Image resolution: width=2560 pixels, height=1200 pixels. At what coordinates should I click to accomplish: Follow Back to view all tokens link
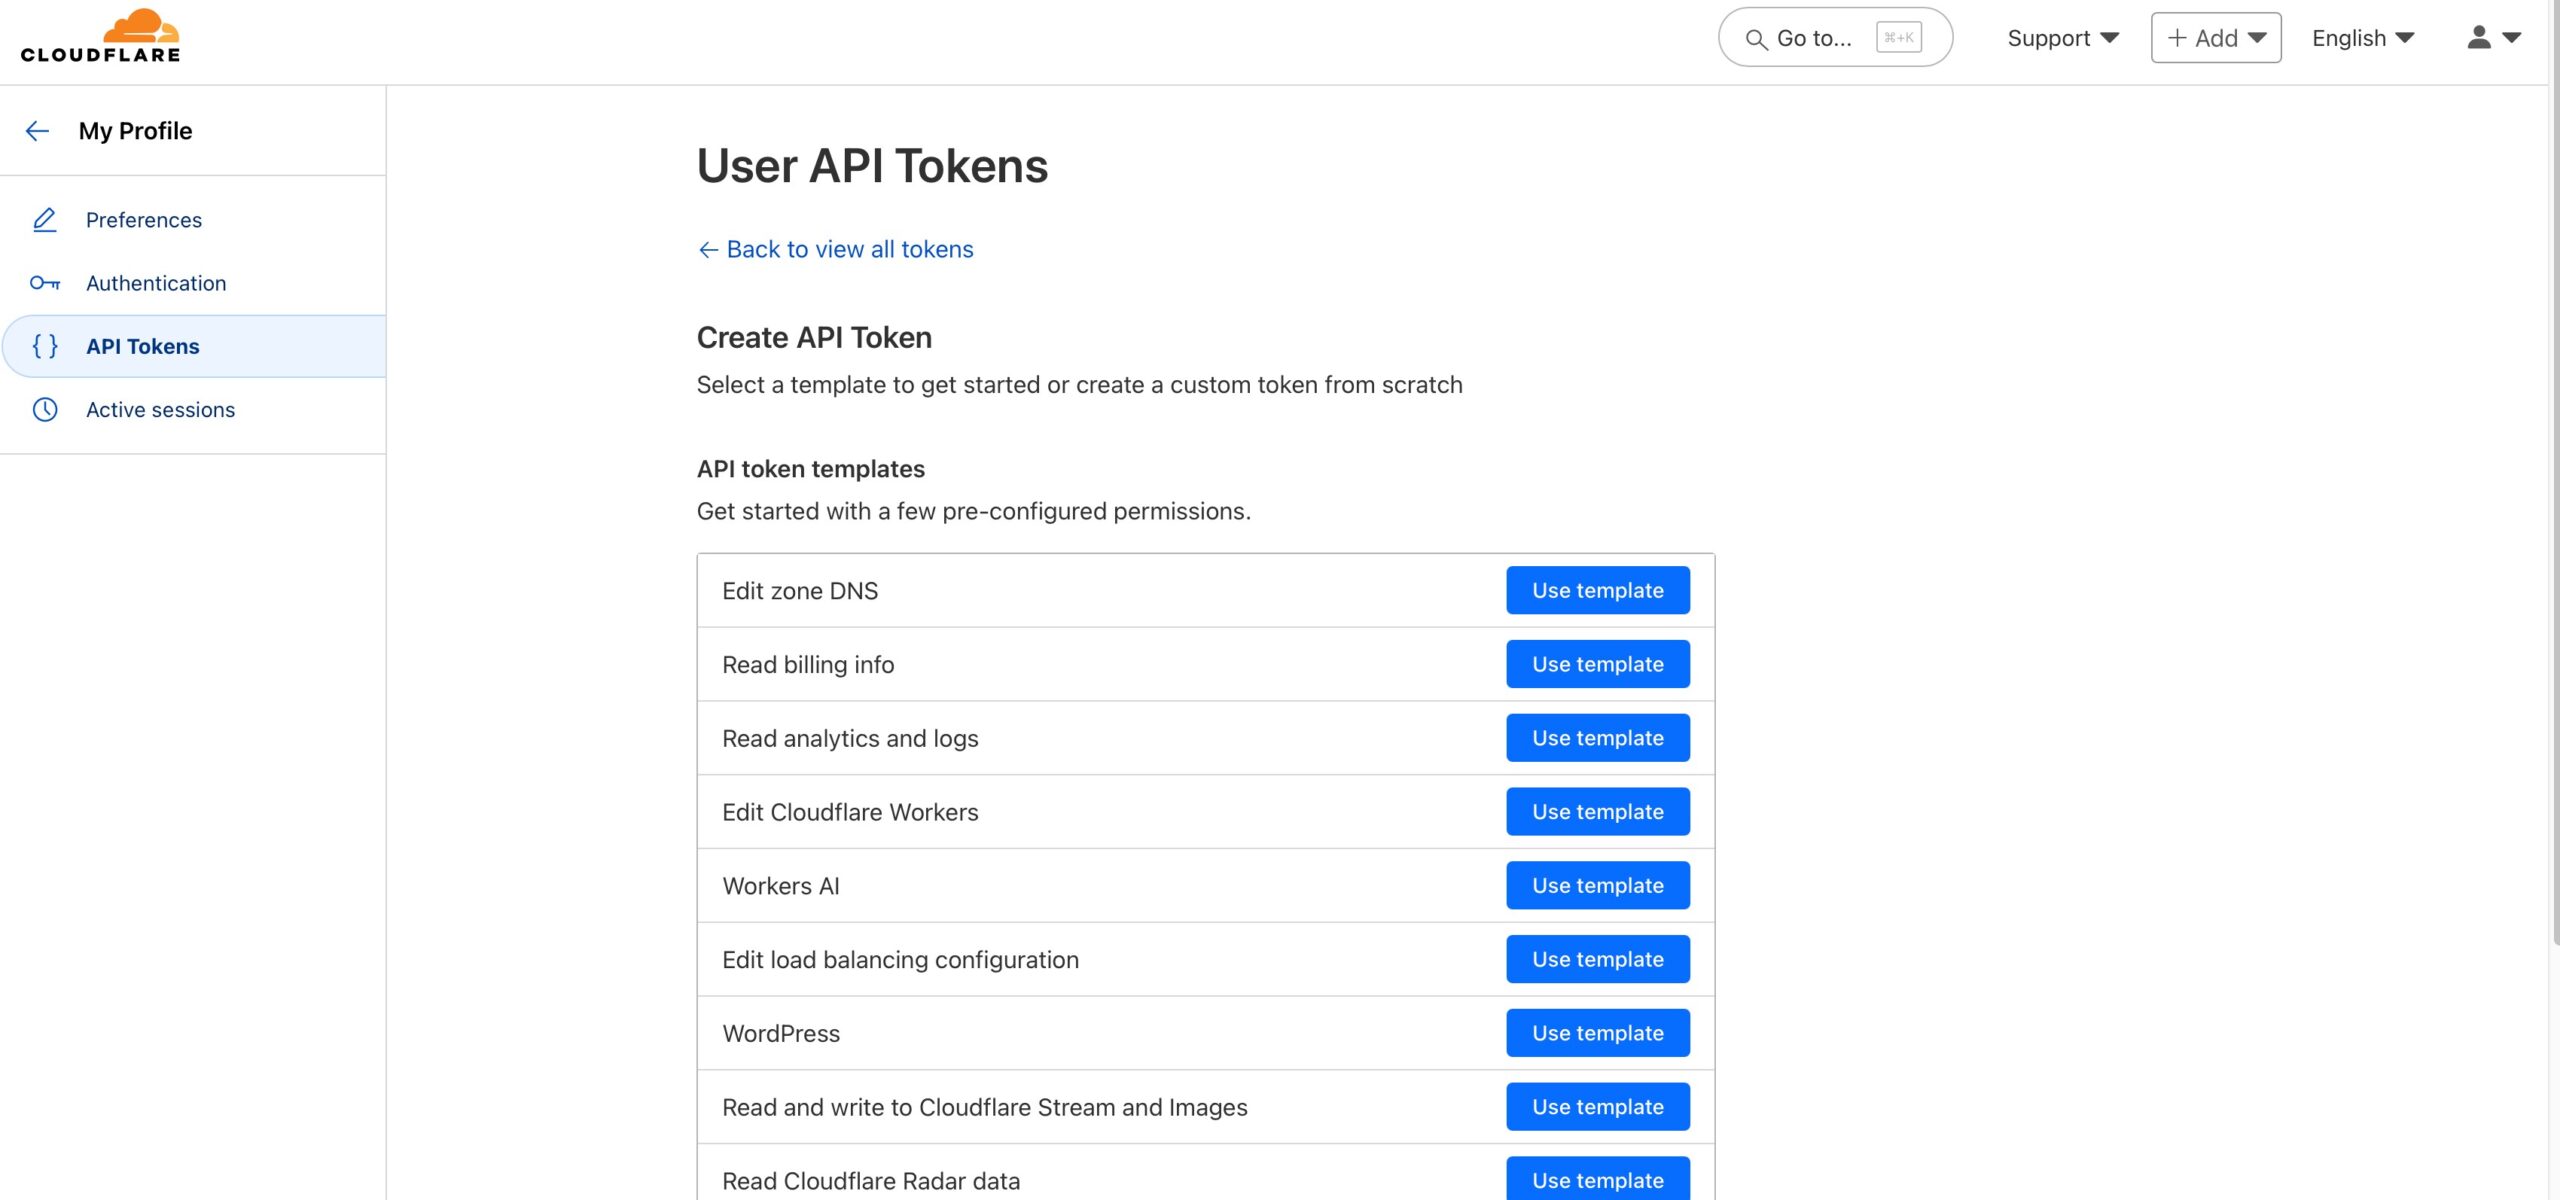(x=835, y=249)
